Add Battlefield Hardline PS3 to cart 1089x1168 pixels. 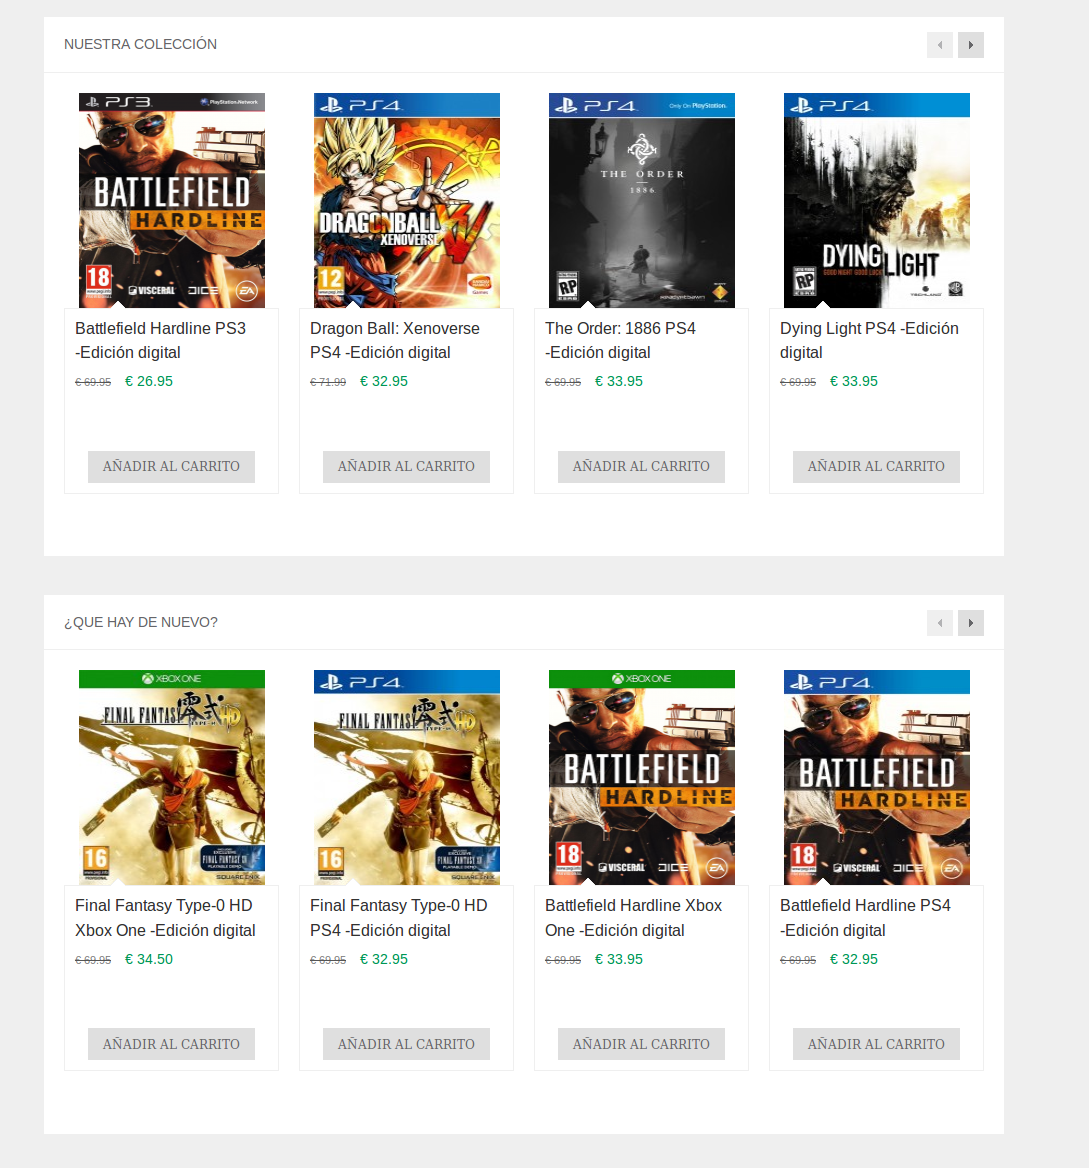[x=171, y=466]
